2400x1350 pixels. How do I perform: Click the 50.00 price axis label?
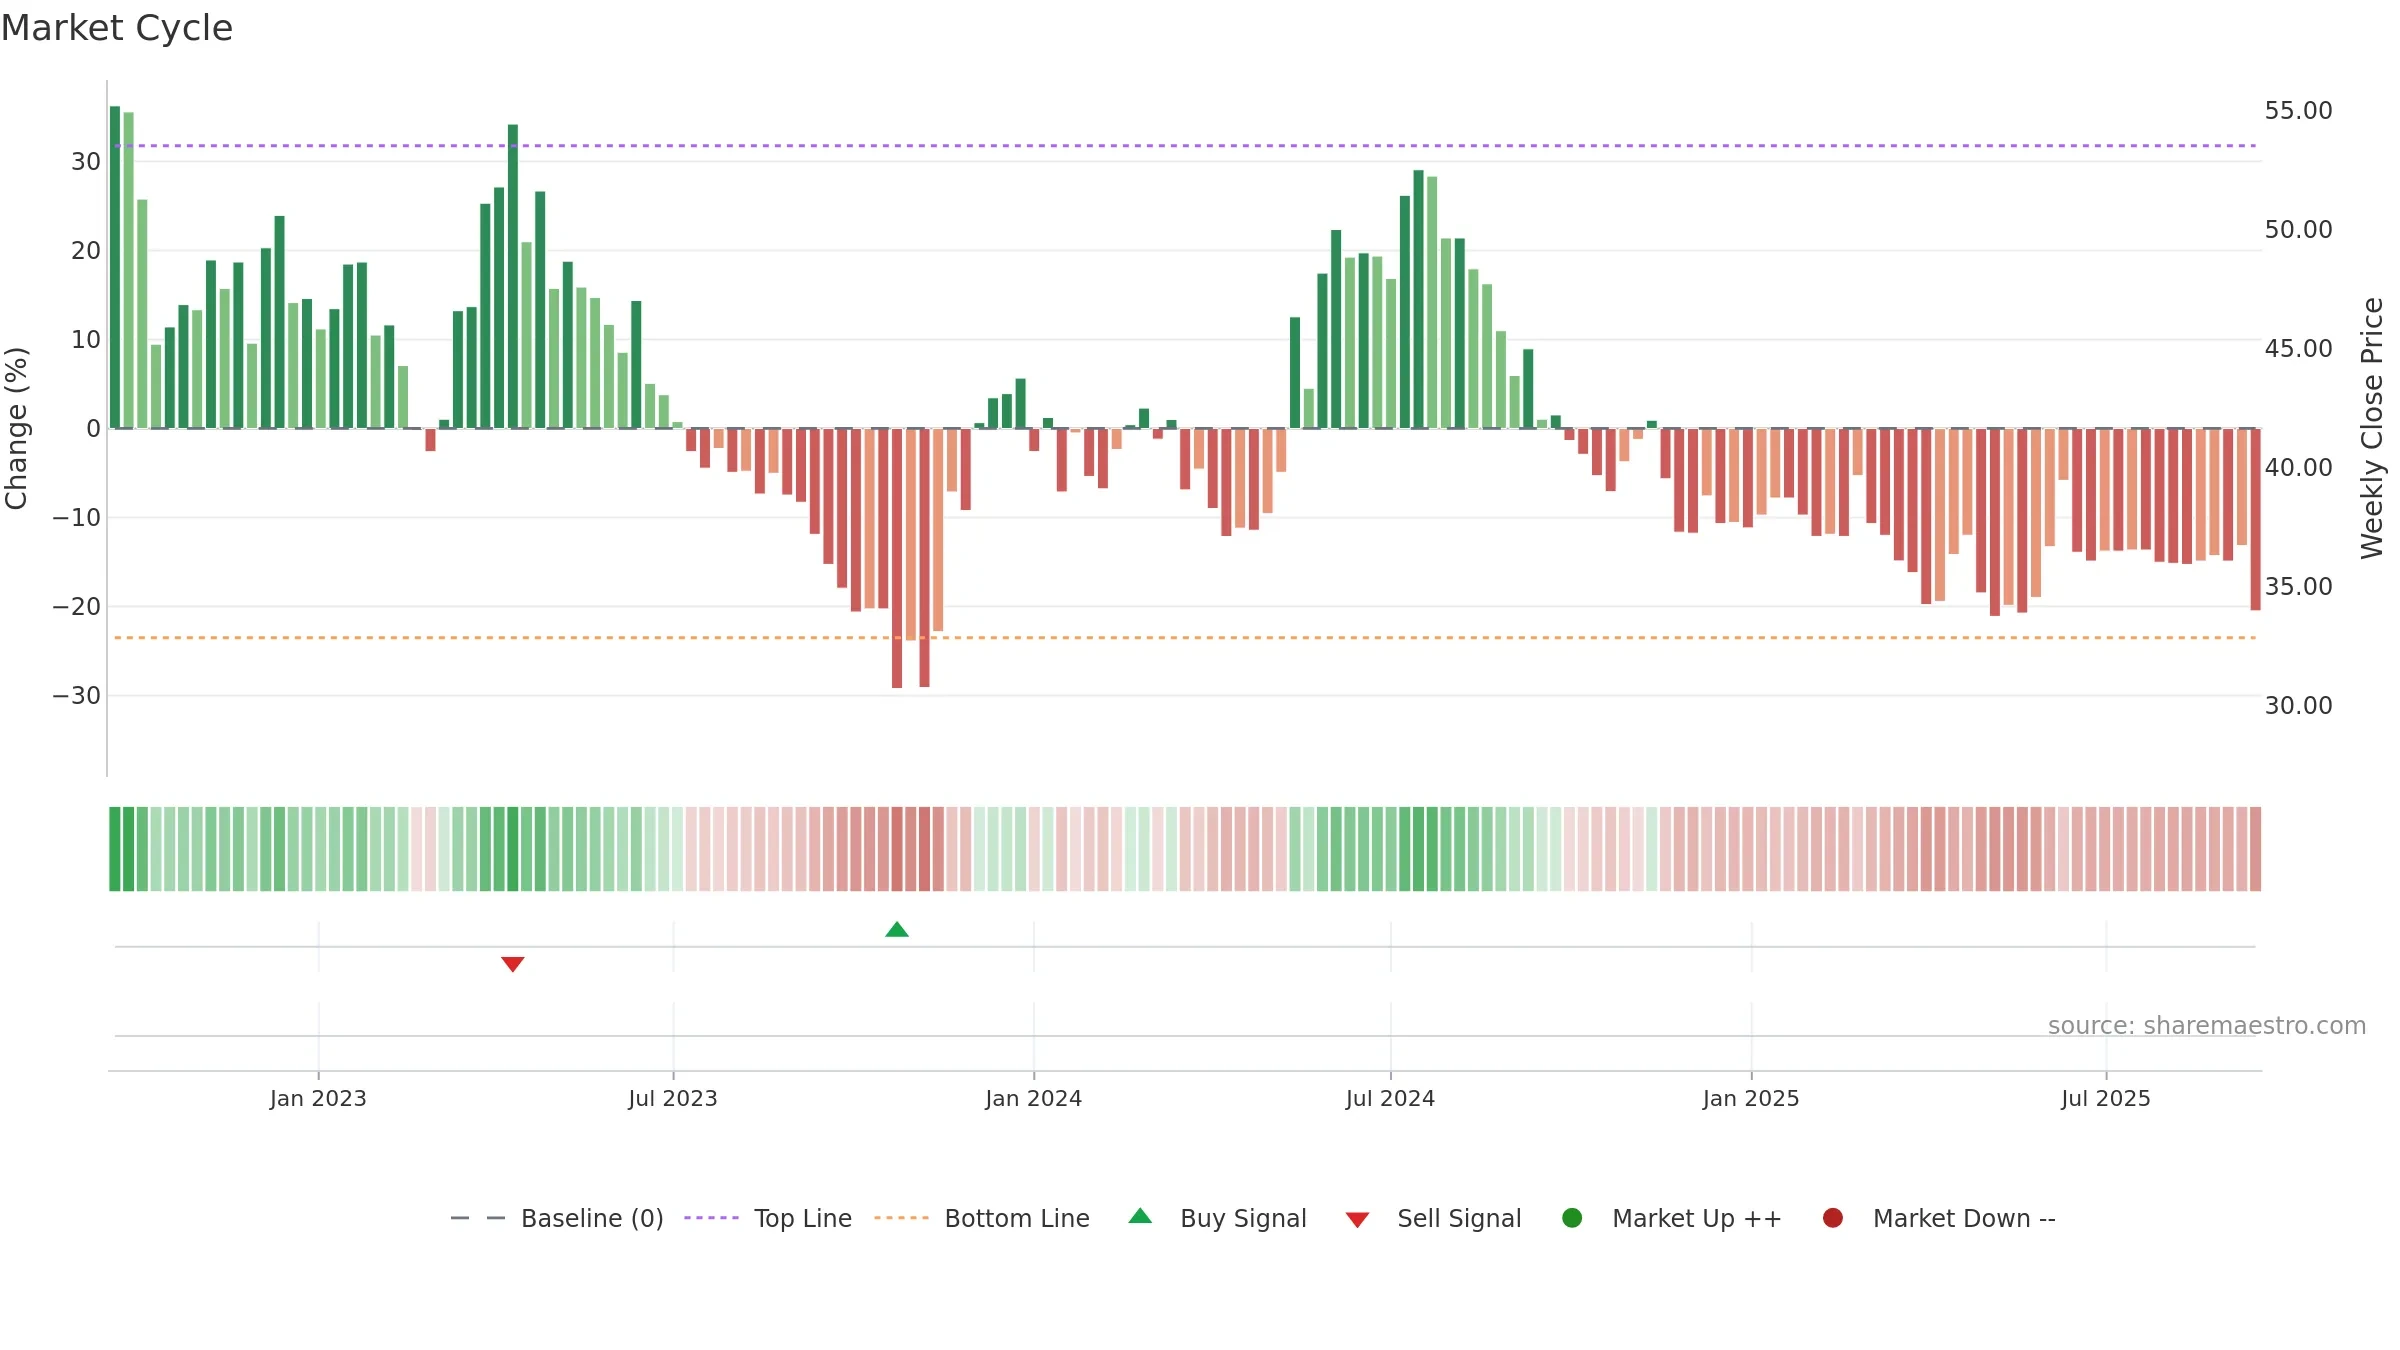tap(2298, 229)
